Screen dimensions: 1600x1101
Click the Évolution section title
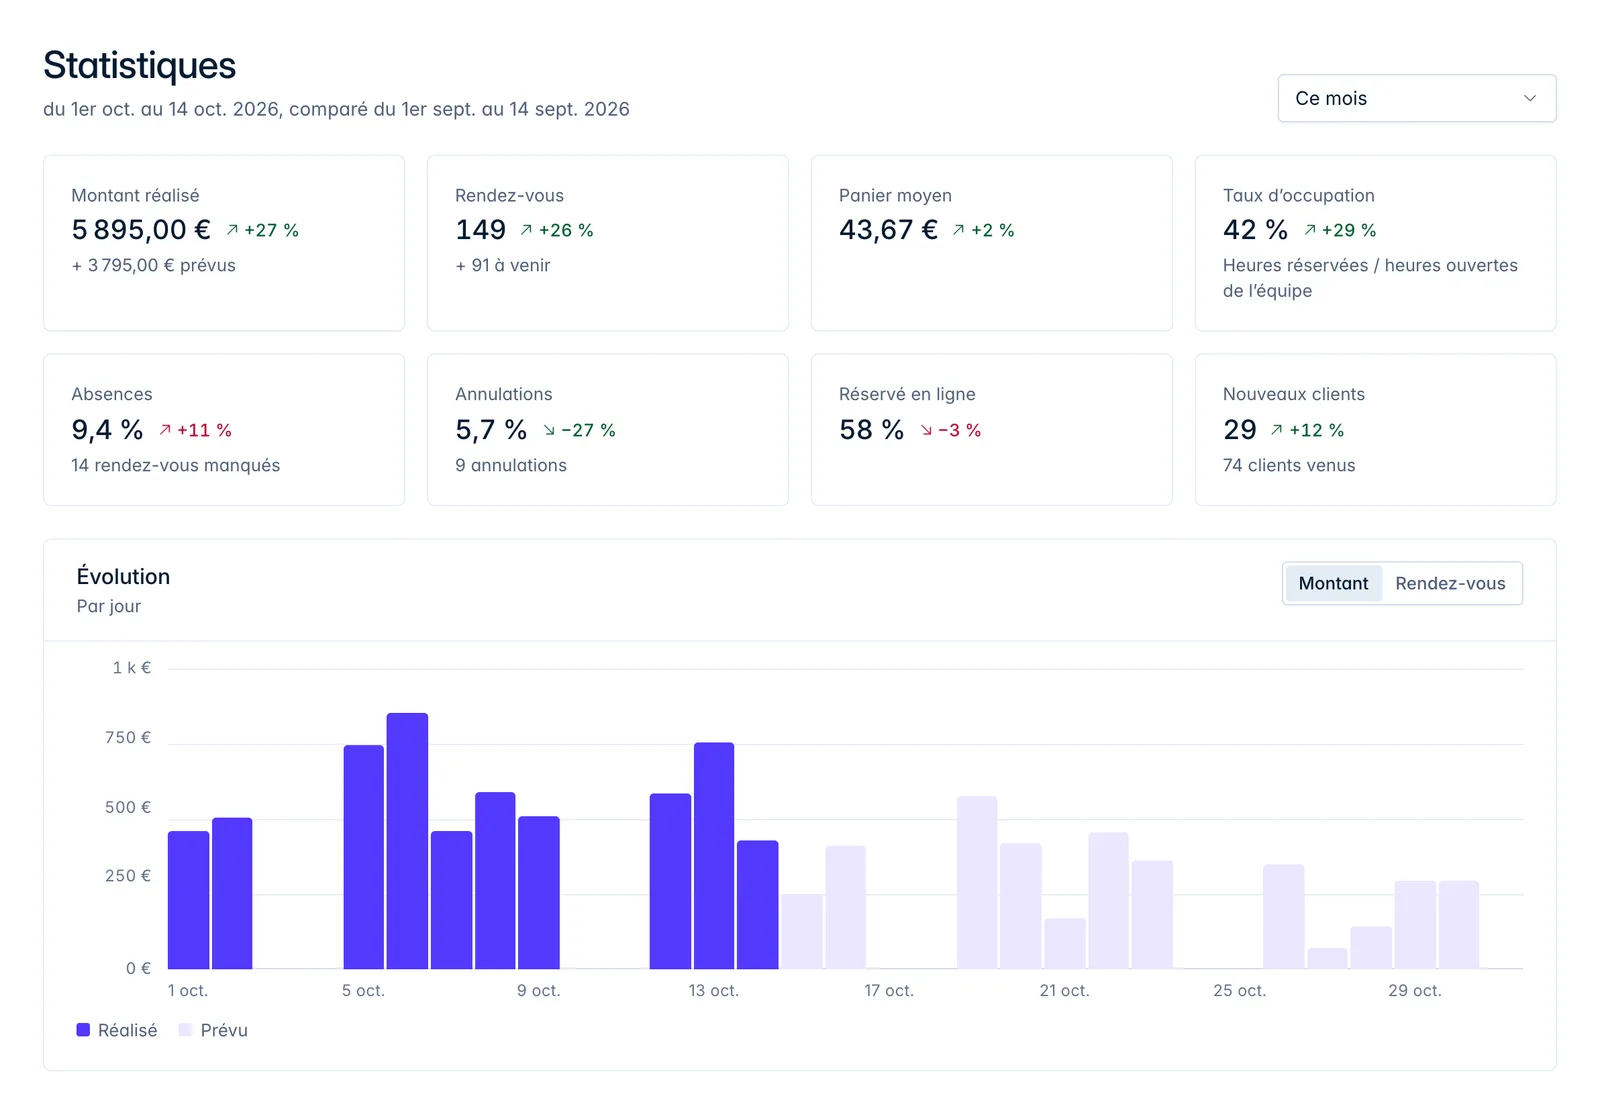coord(123,576)
